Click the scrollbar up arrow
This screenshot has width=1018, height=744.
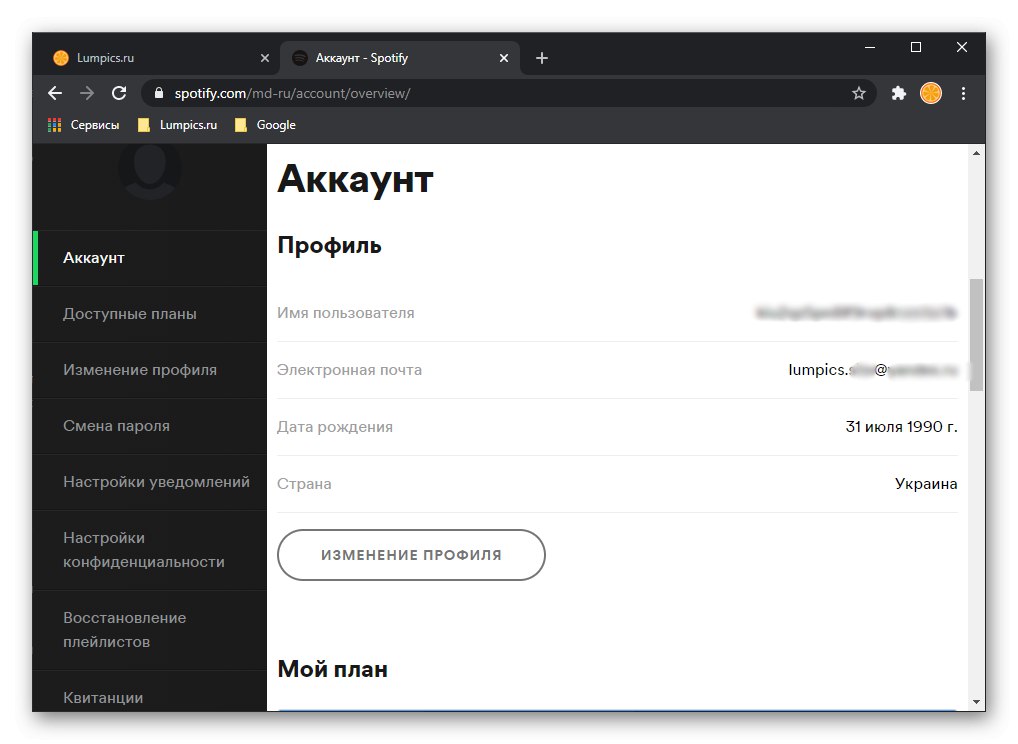pos(976,154)
